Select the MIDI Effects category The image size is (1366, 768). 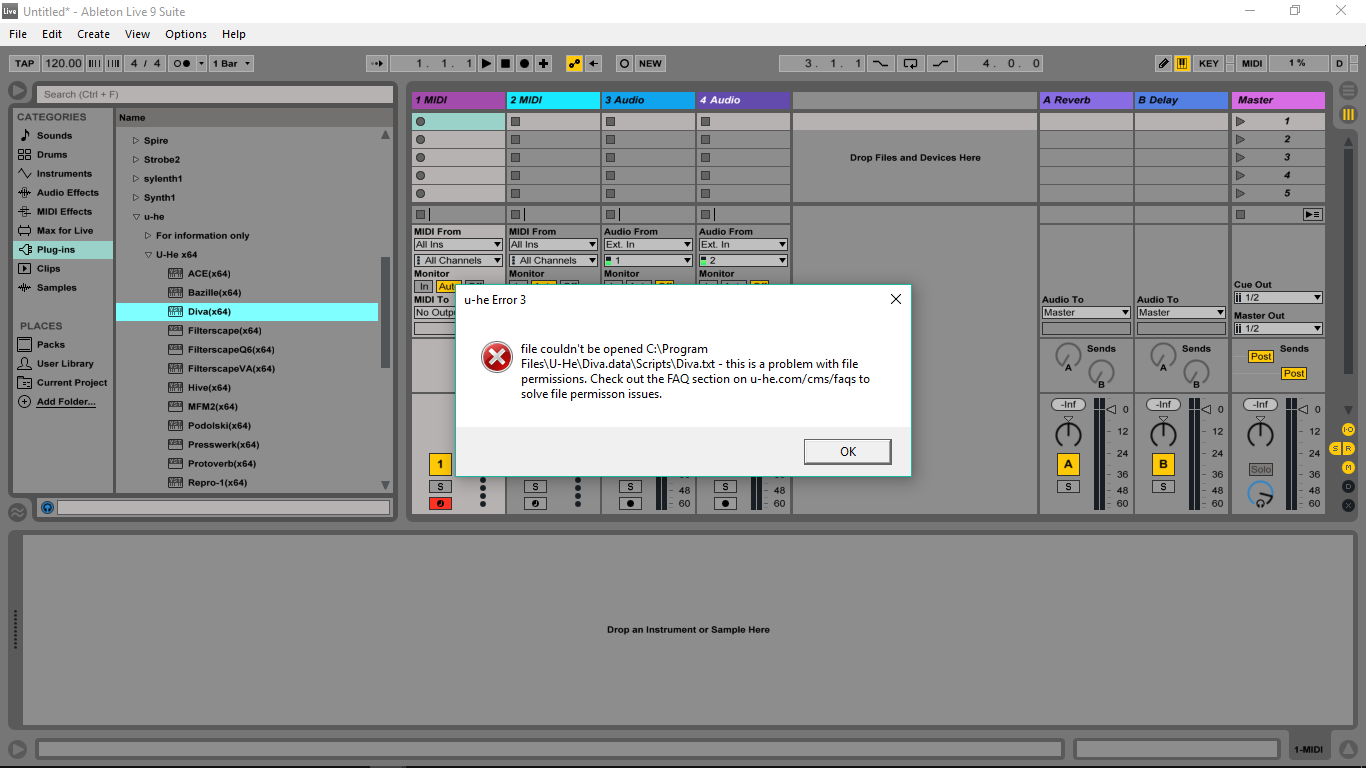pyautogui.click(x=62, y=211)
